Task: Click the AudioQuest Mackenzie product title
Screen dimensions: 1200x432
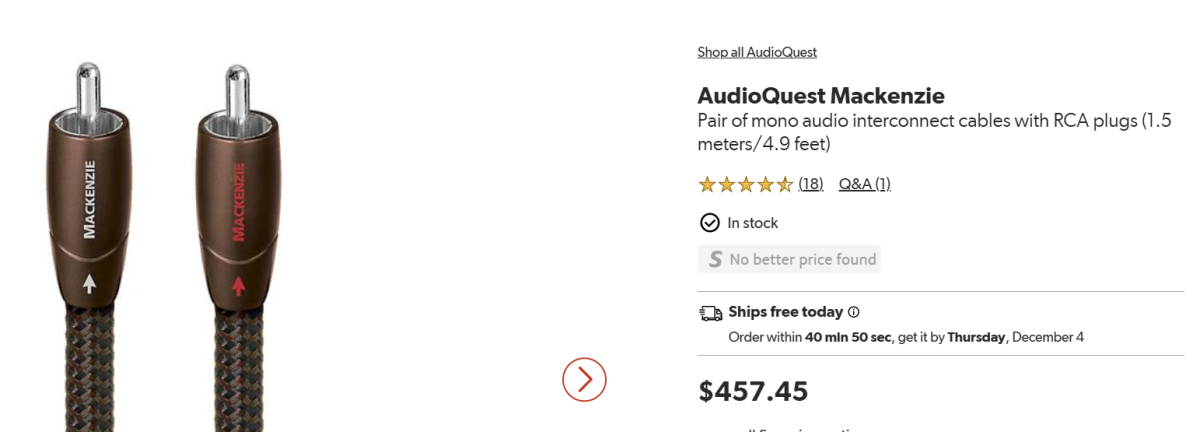Action: pyautogui.click(x=820, y=96)
